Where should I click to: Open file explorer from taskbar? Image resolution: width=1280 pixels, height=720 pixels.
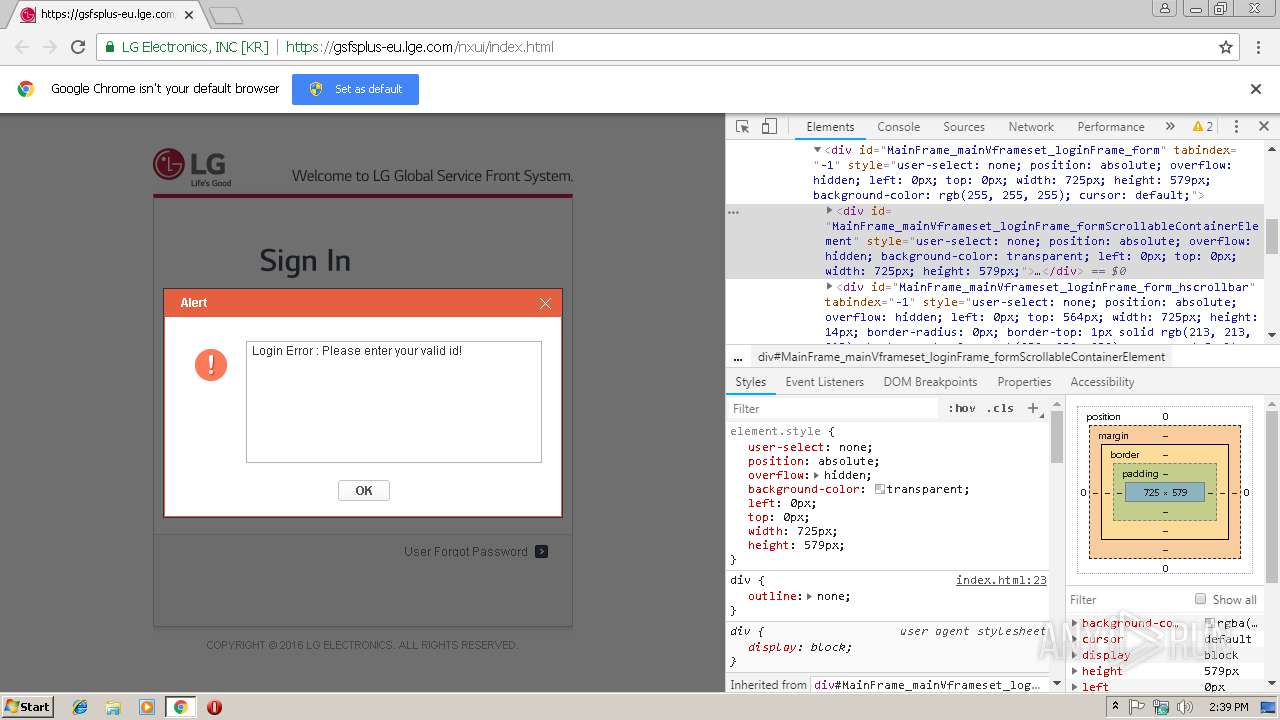coord(113,707)
